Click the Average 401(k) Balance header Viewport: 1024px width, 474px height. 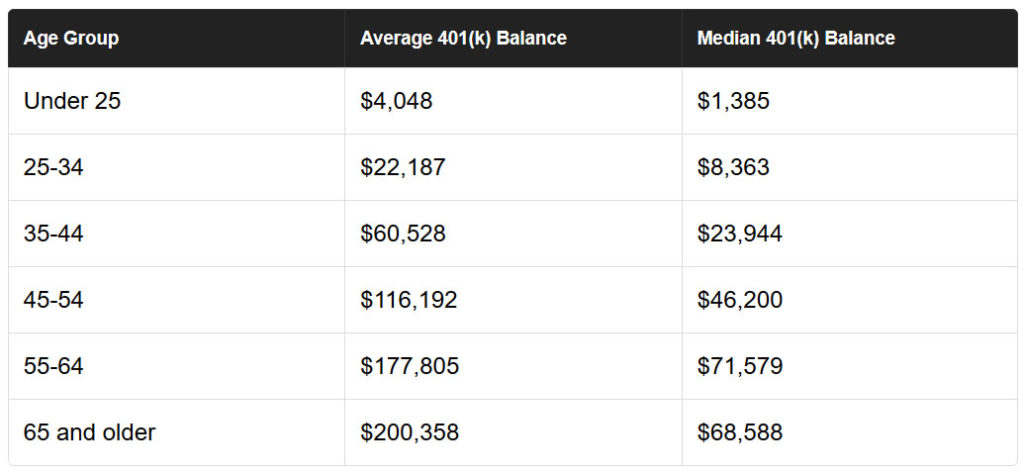pos(463,39)
